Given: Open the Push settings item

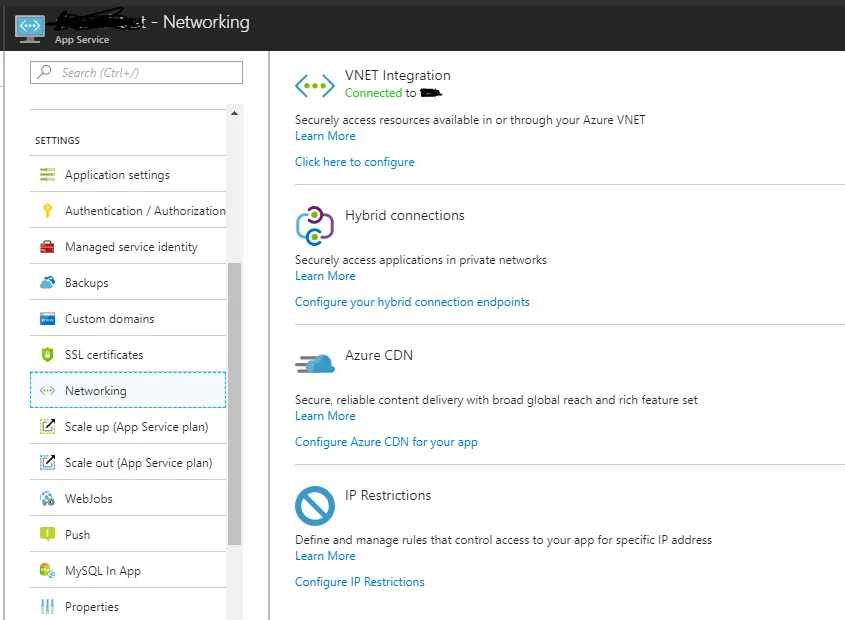Looking at the screenshot, I should point(78,535).
